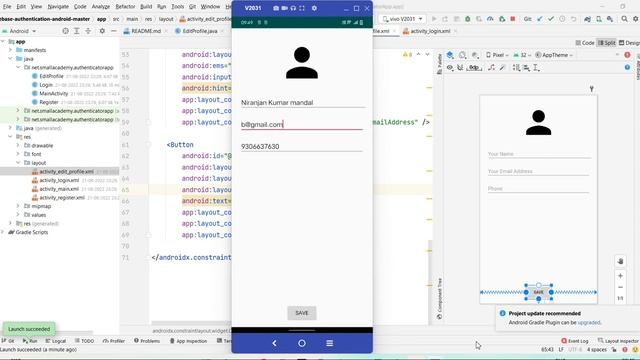Click the design surface layers icon
This screenshot has width=640, height=360.
click(x=450, y=55)
